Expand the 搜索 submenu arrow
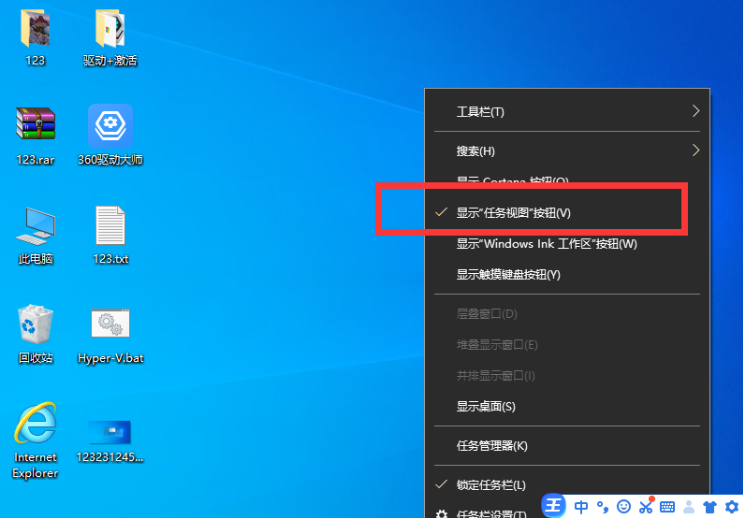 click(x=696, y=150)
